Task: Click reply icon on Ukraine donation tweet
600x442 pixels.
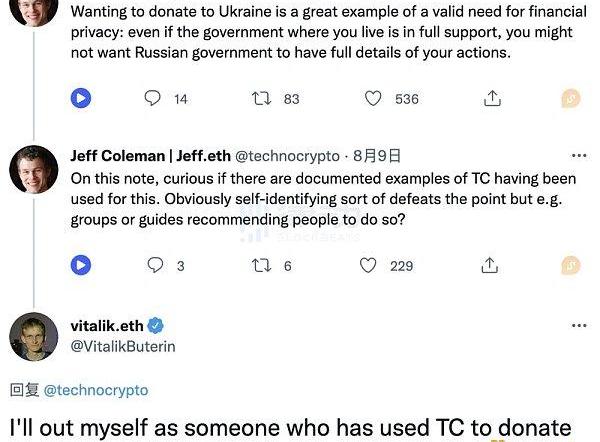Action: tap(153, 98)
